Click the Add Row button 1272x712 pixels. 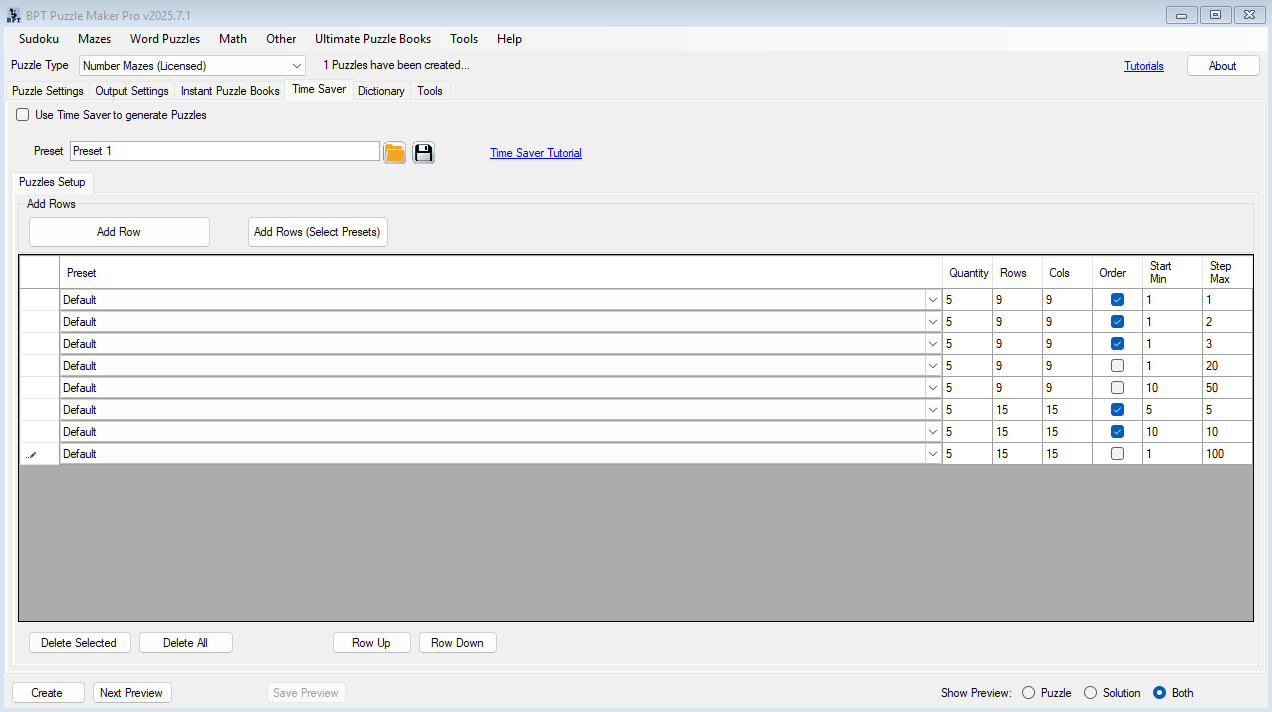pyautogui.click(x=119, y=232)
